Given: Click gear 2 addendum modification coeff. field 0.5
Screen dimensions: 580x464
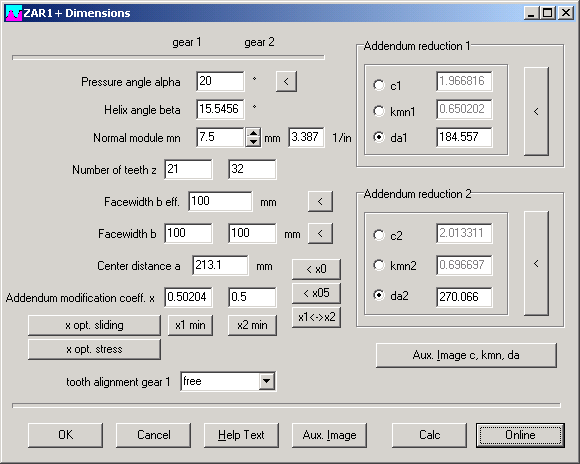Looking at the screenshot, I should pyautogui.click(x=252, y=297).
